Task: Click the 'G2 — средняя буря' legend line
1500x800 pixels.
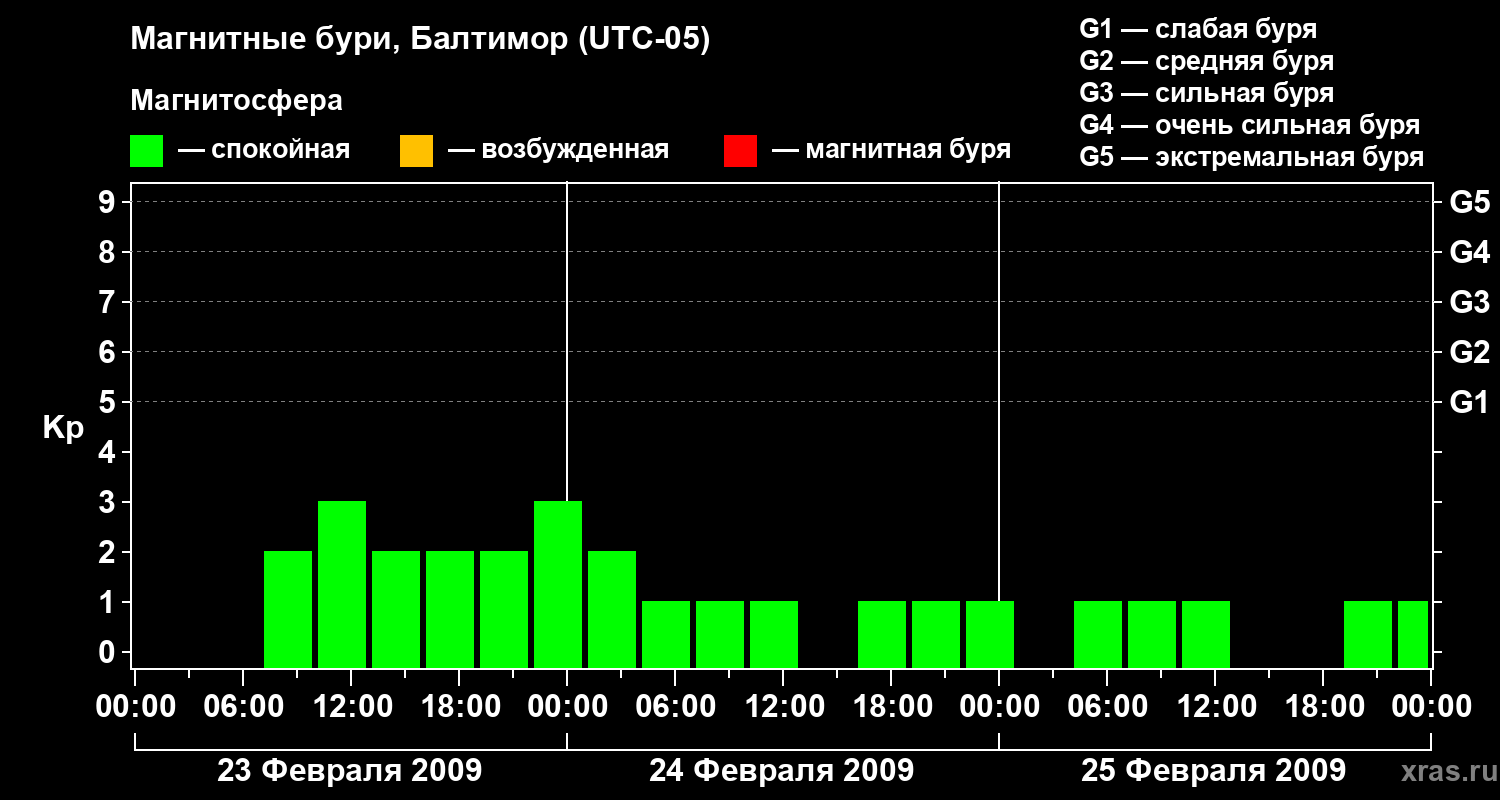Action: pos(1207,61)
